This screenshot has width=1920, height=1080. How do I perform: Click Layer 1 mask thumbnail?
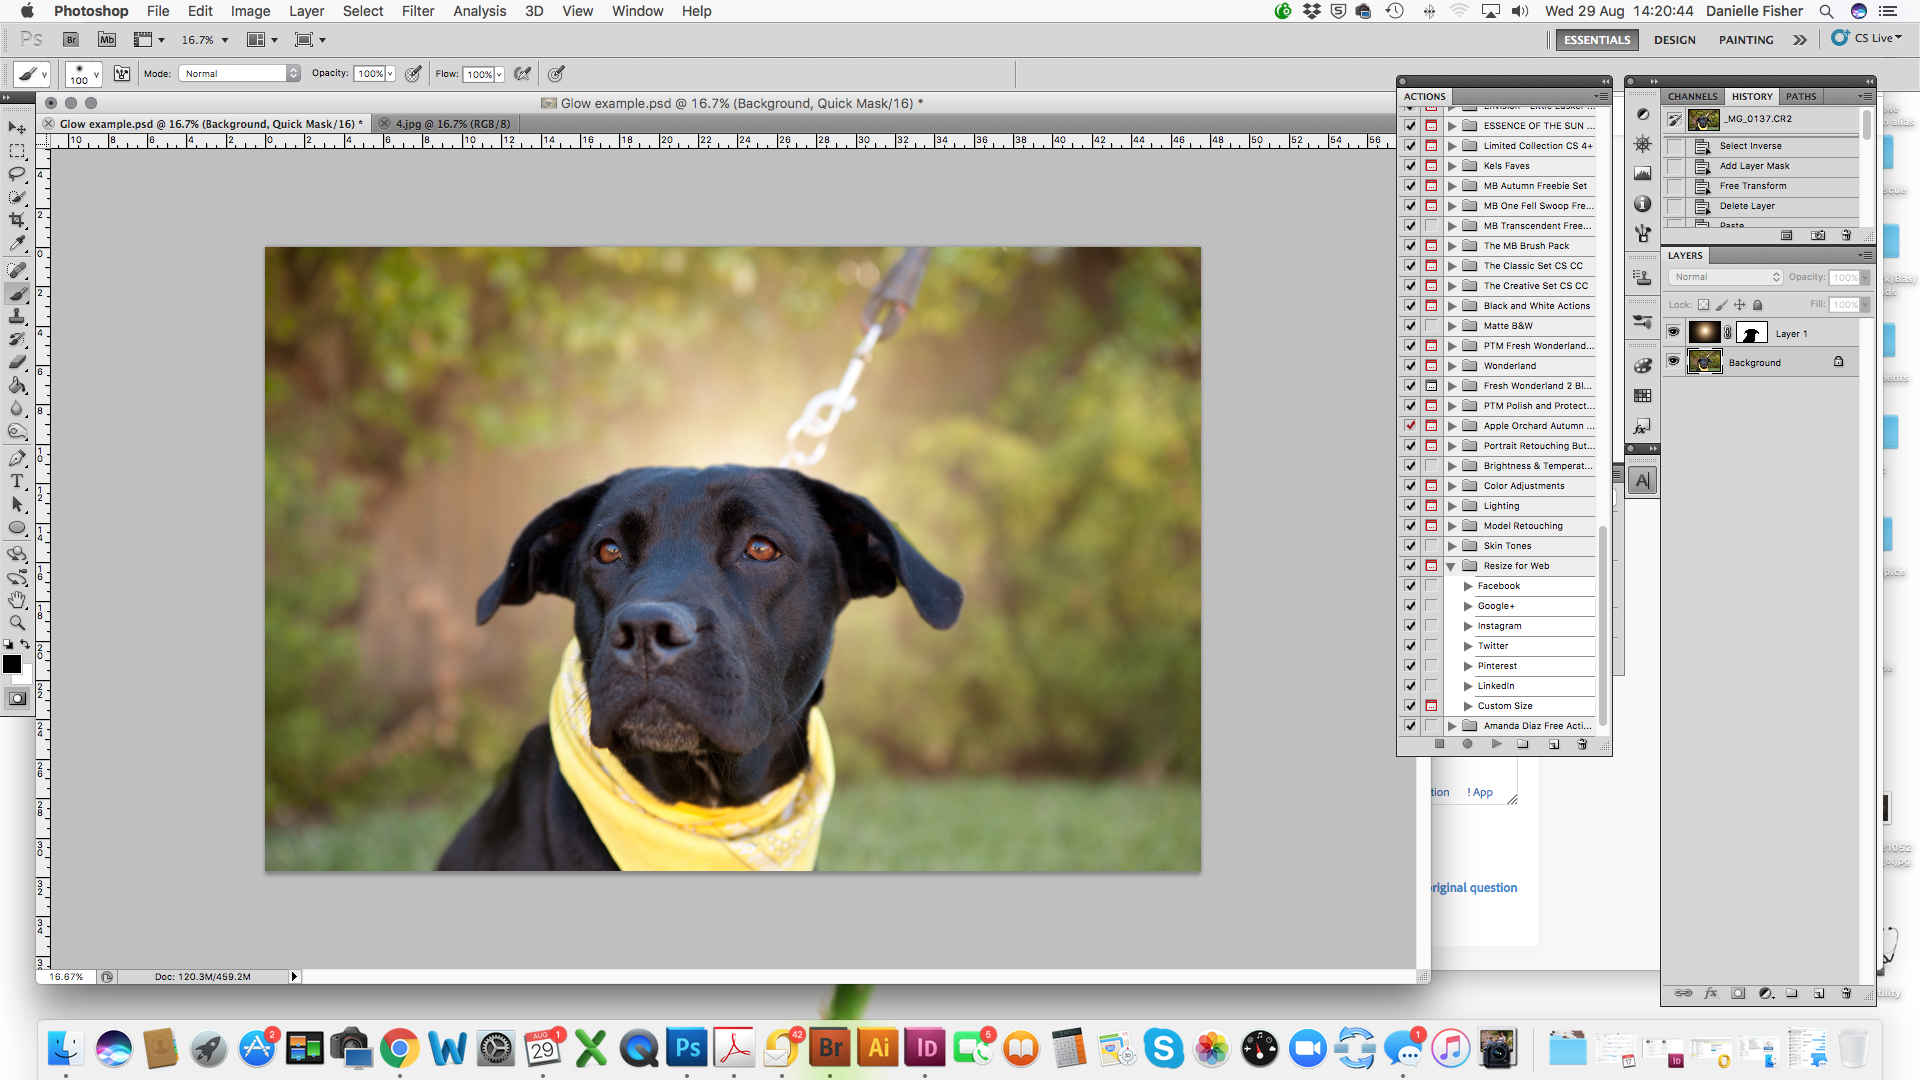pyautogui.click(x=1752, y=333)
